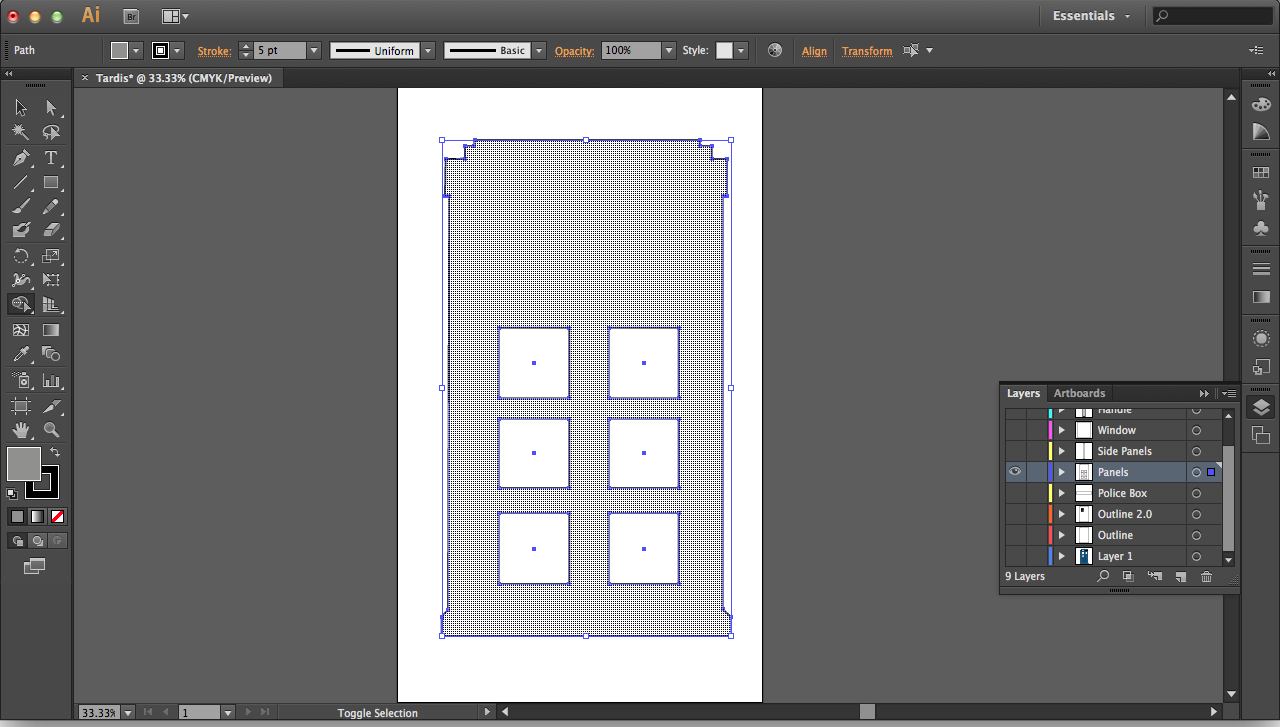Click the None (red slash) color button
Viewport: 1280px width, 727px height.
point(57,516)
